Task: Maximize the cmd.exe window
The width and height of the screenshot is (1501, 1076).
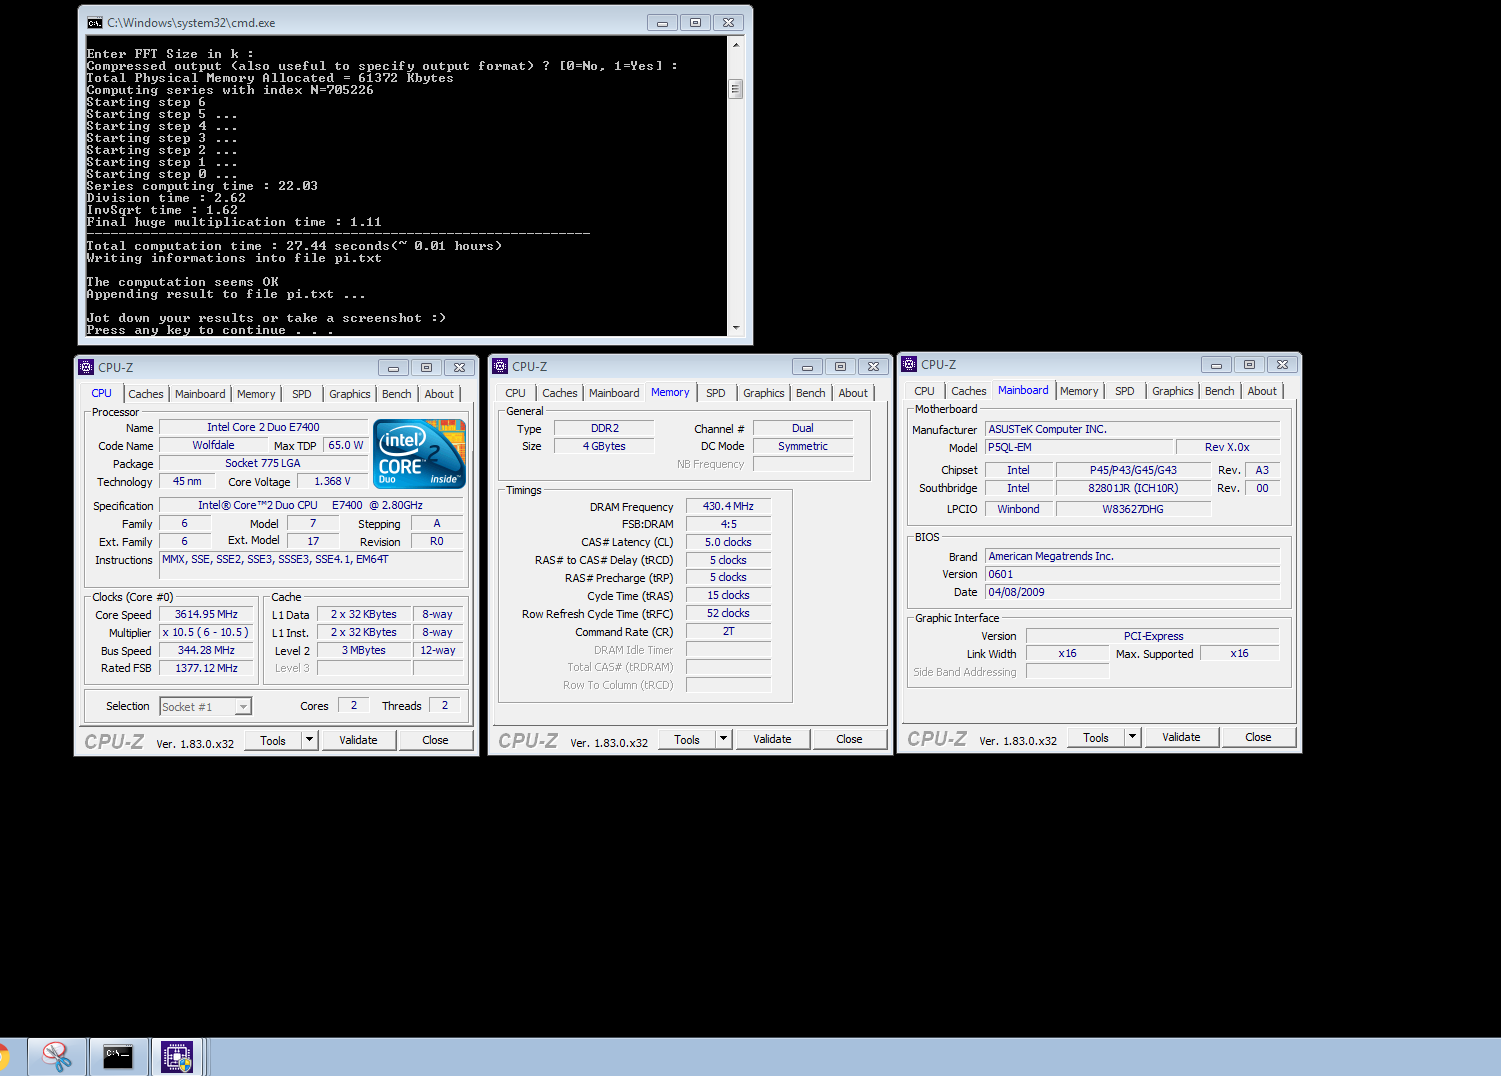Action: coord(695,22)
